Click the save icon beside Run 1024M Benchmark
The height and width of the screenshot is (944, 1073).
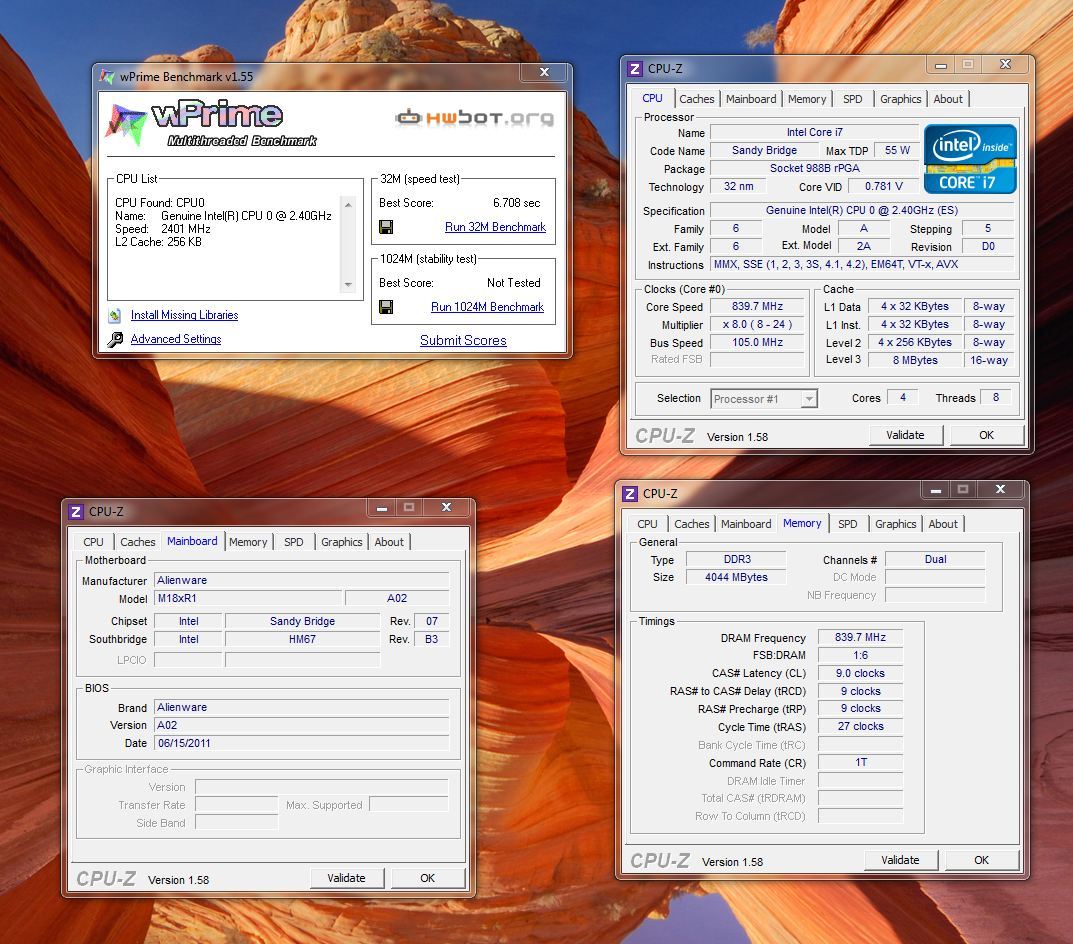pyautogui.click(x=386, y=307)
